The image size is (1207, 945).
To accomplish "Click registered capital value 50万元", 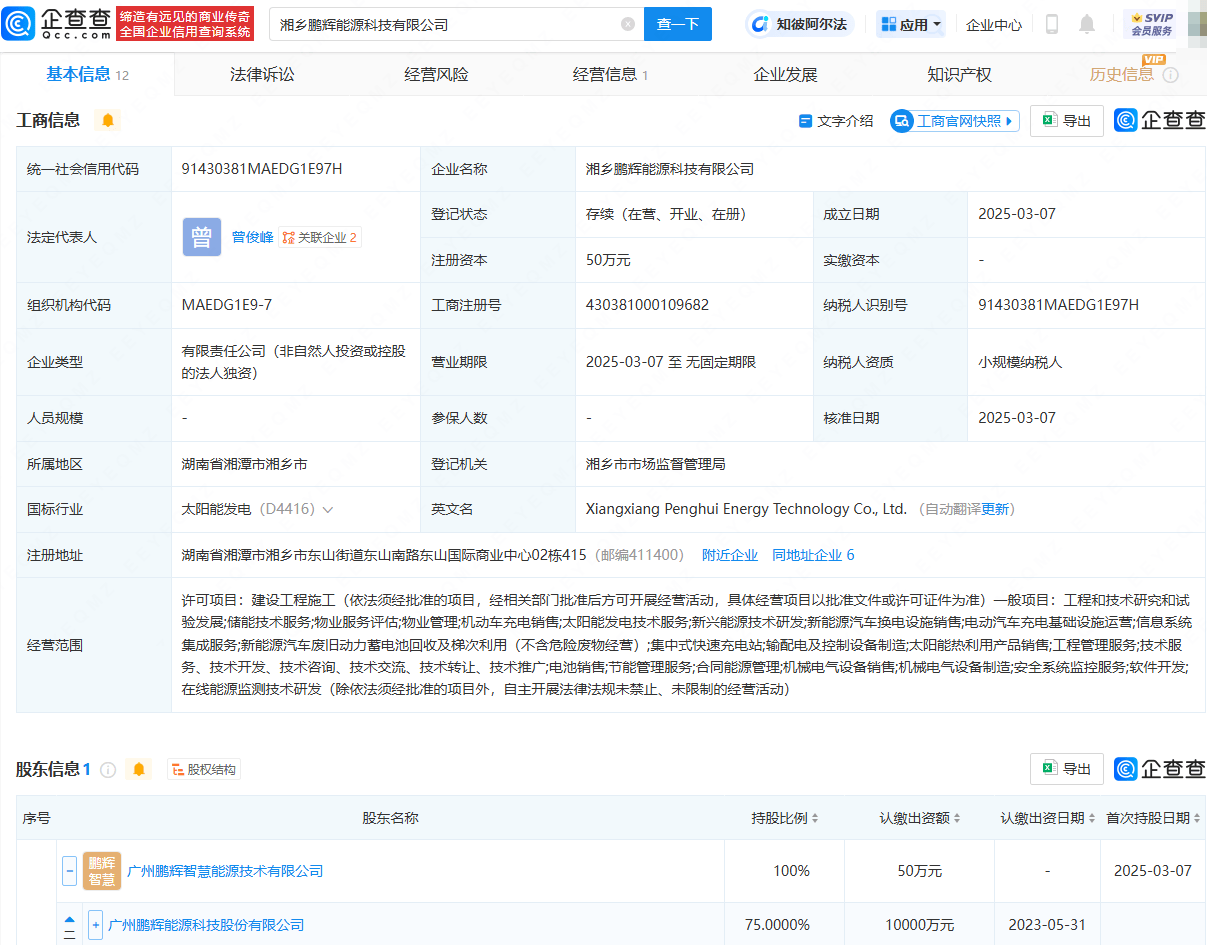I will (x=608, y=260).
